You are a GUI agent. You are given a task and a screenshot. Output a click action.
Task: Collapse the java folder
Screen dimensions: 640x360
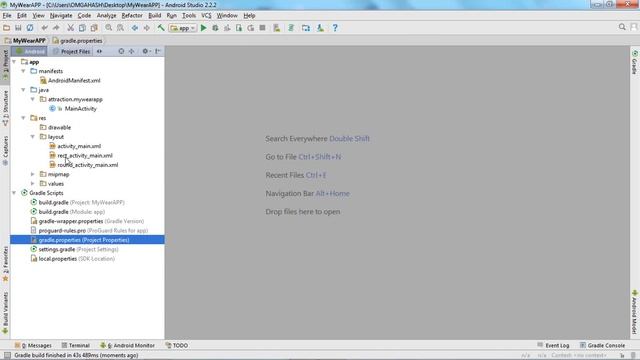[24, 90]
